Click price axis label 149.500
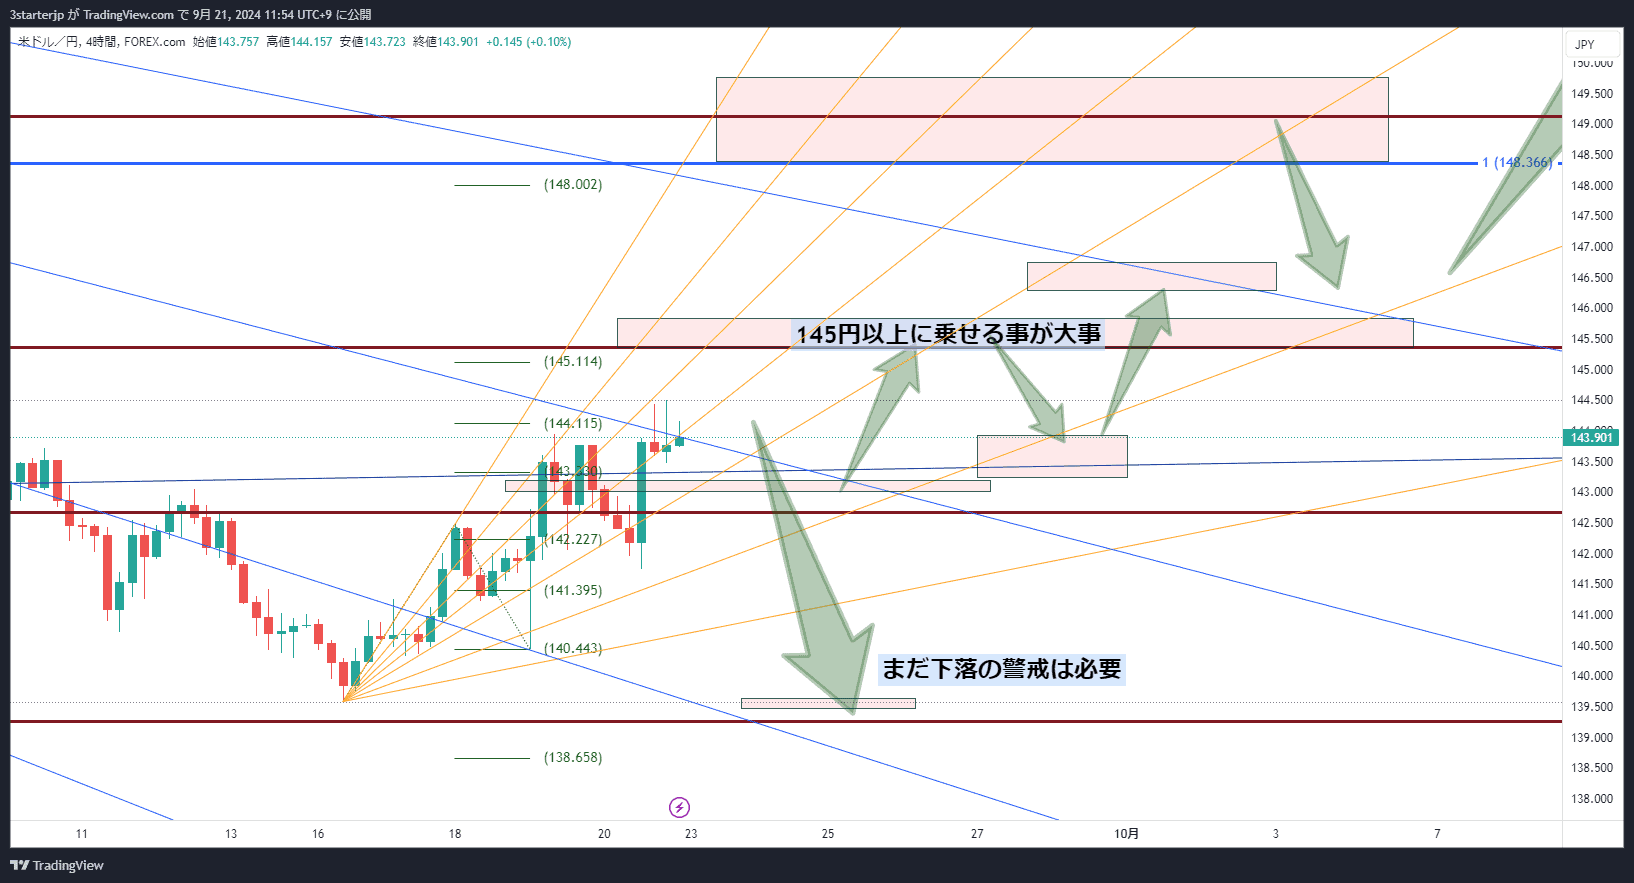This screenshot has width=1634, height=883. [x=1592, y=94]
